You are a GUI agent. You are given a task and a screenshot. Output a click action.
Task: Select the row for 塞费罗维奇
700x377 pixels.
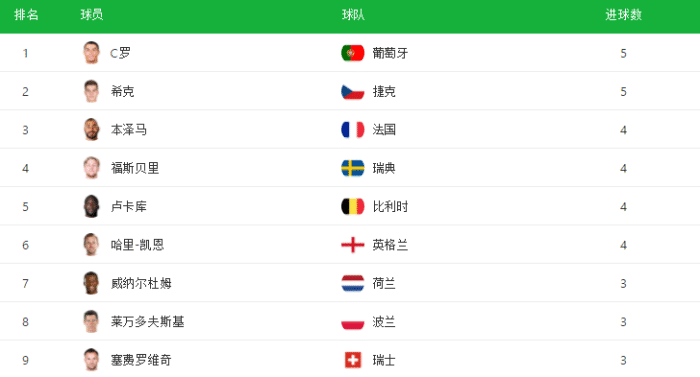click(350, 360)
